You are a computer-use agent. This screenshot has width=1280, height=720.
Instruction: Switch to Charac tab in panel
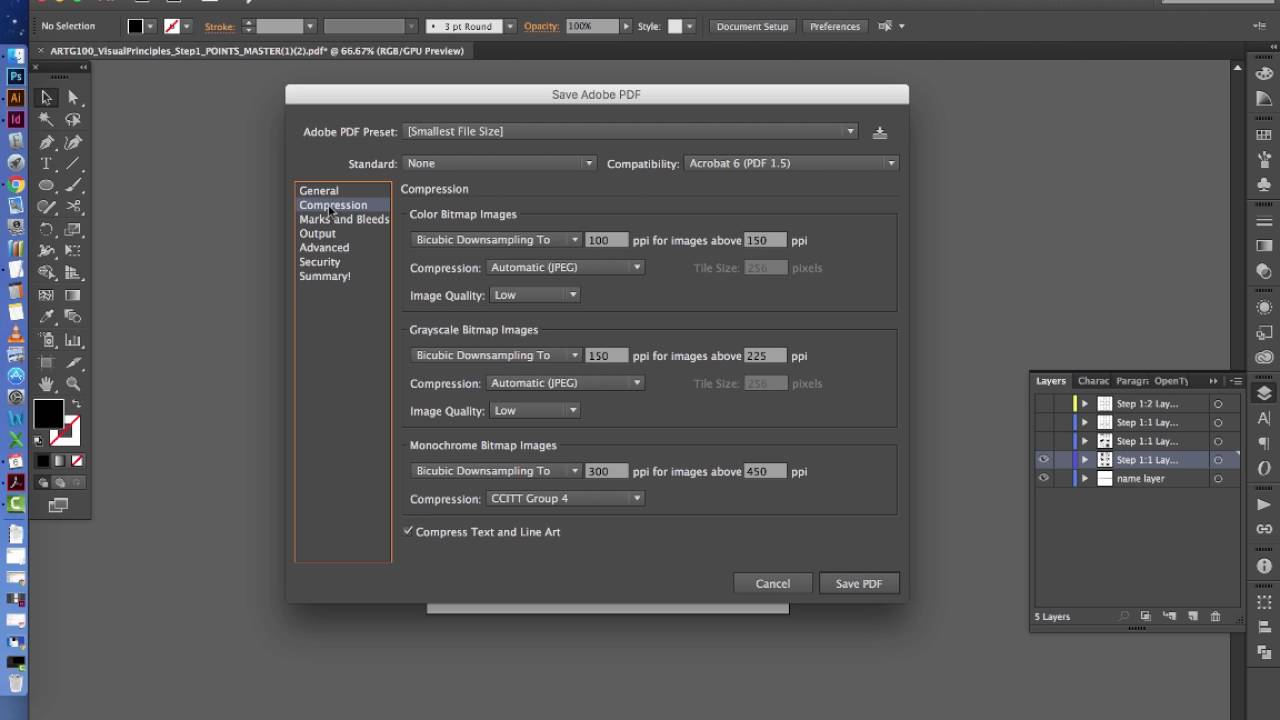coord(1093,381)
